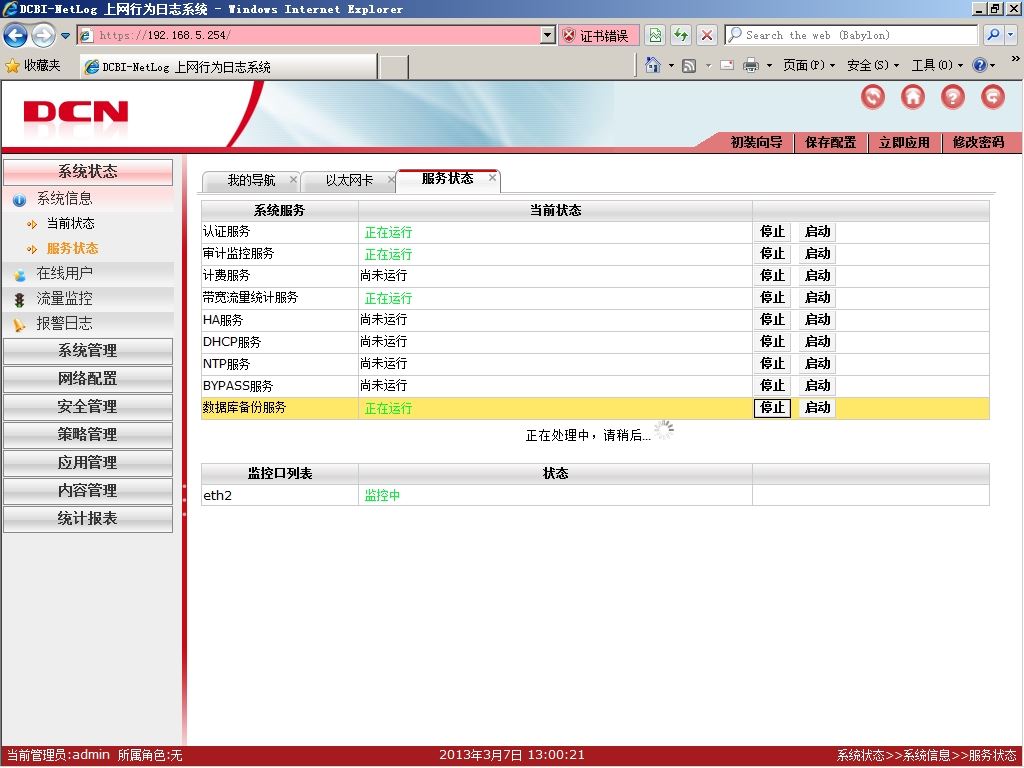Viewport: 1024px width, 768px height.
Task: Open 在线用户 in the sidebar
Action: [64, 274]
